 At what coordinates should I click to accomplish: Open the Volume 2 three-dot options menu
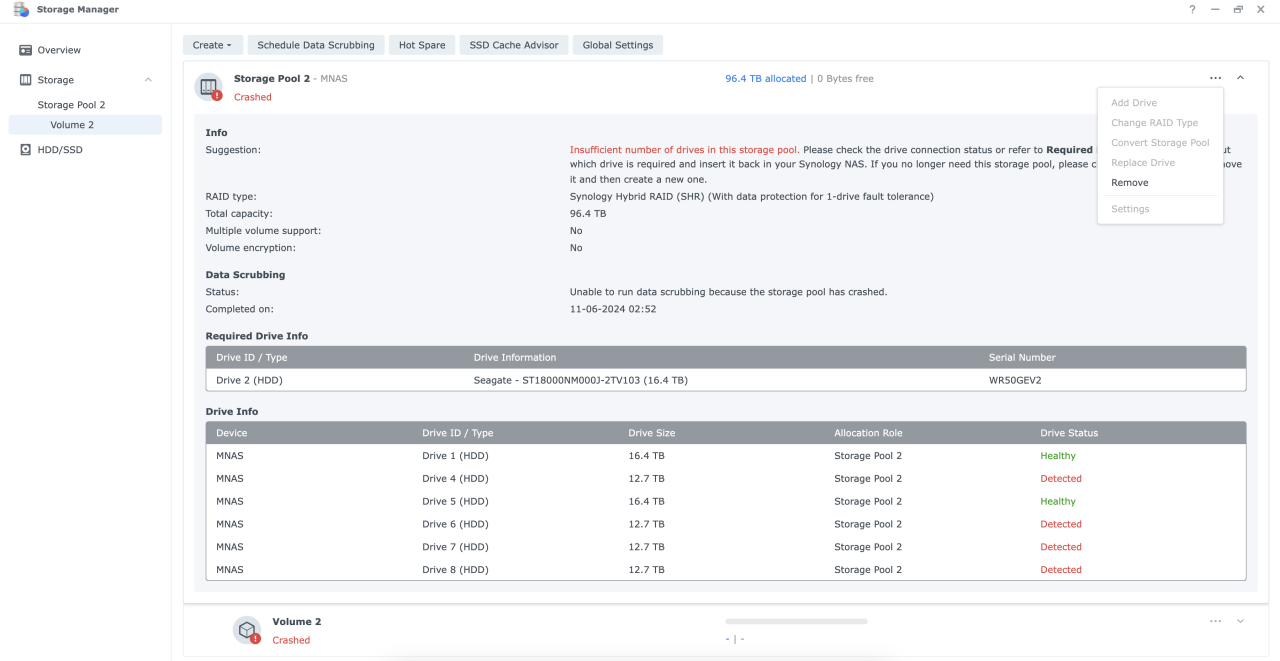pos(1215,621)
